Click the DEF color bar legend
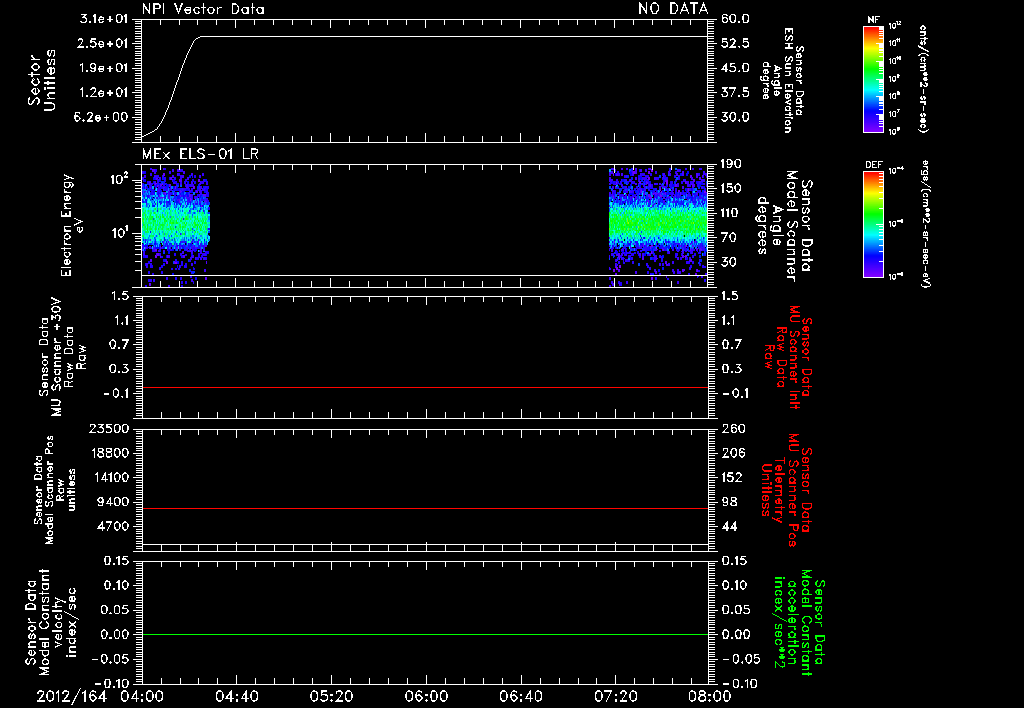 (874, 223)
